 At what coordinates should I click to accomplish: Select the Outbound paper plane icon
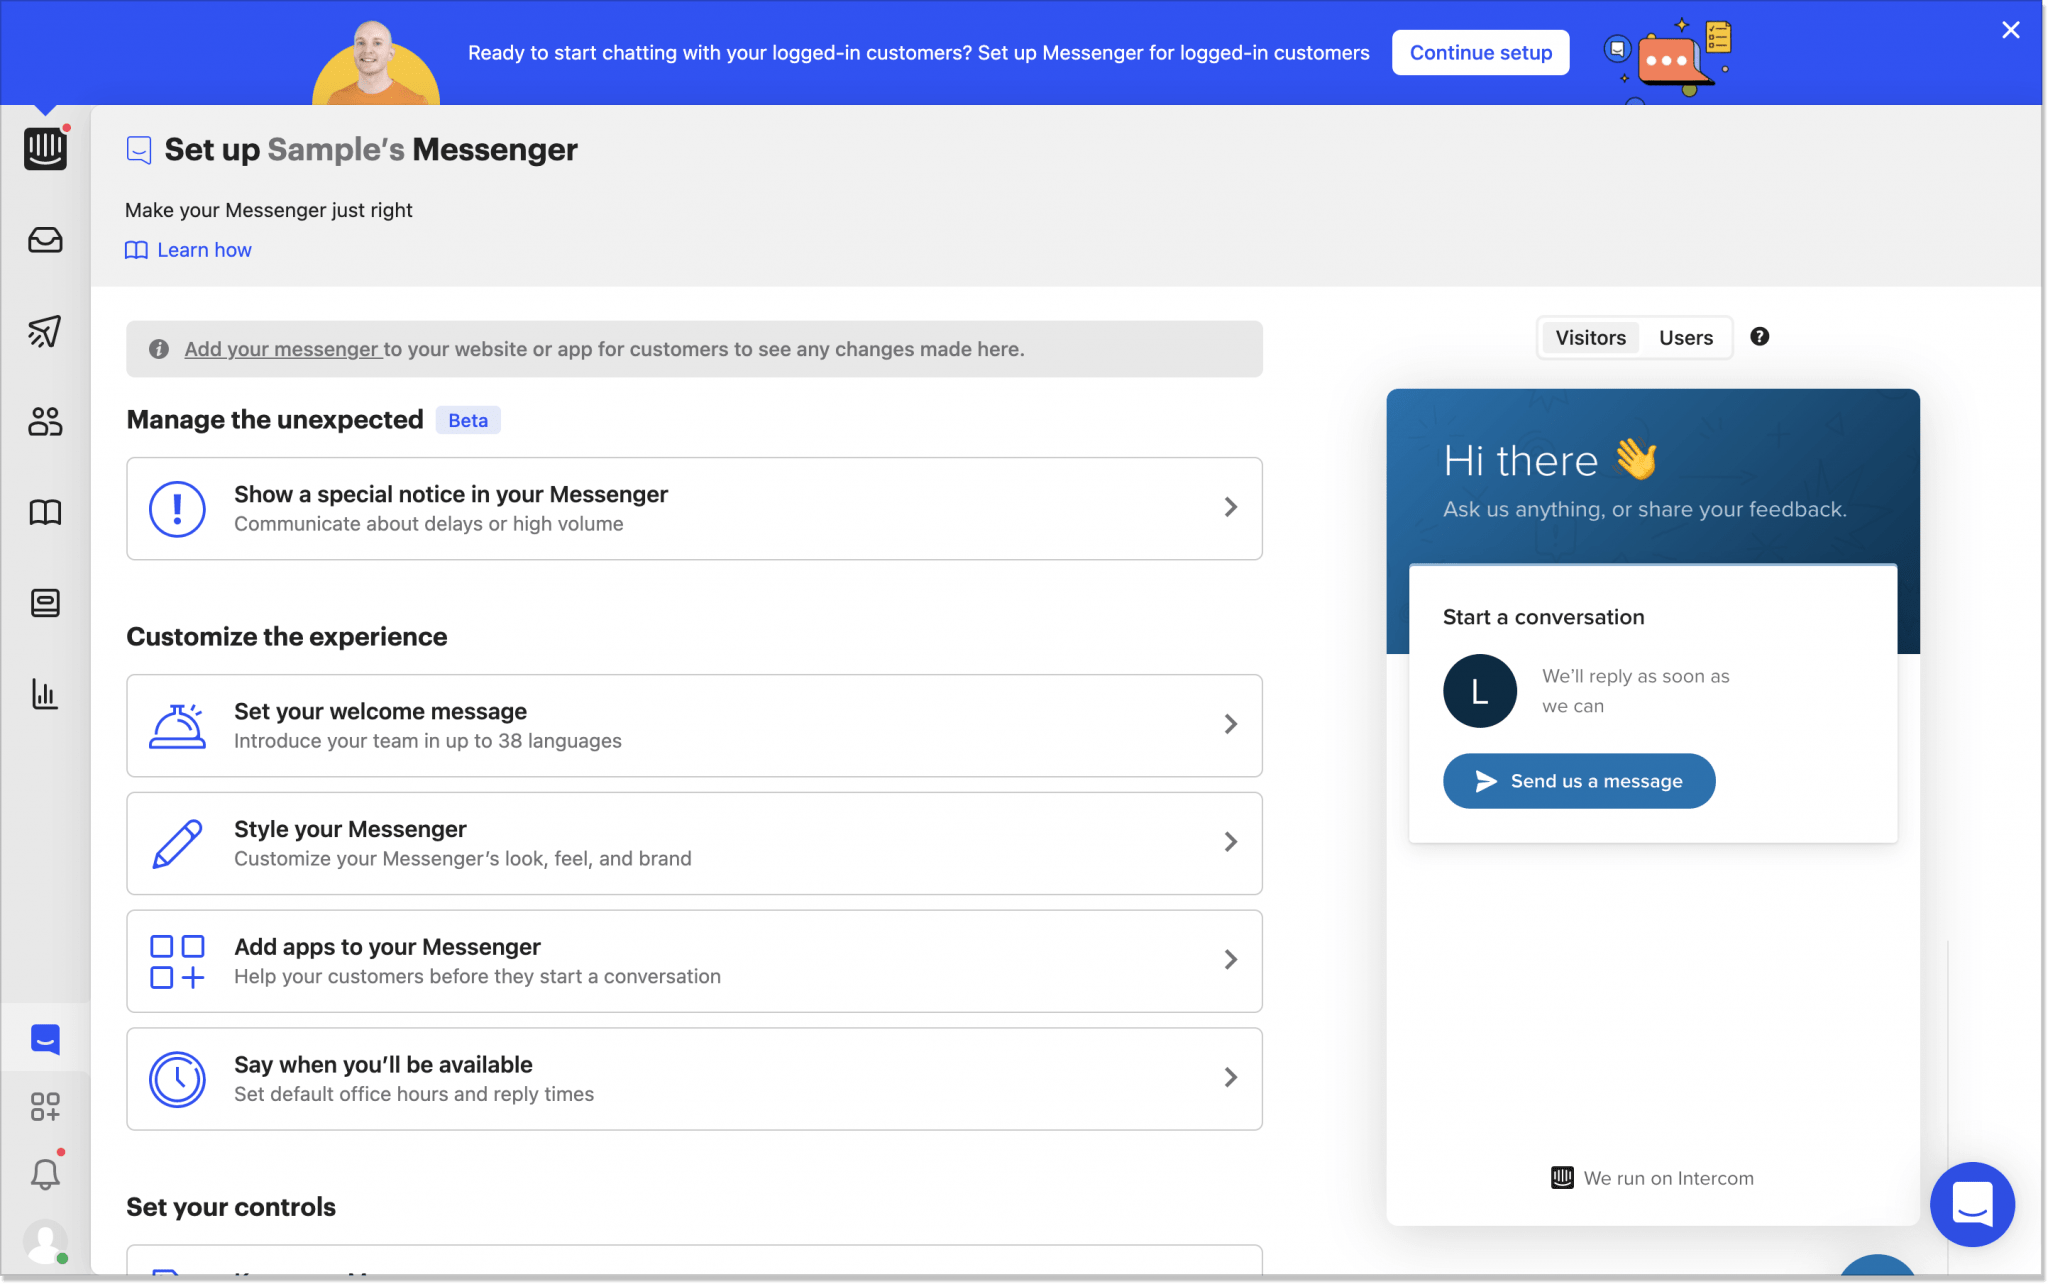click(45, 331)
